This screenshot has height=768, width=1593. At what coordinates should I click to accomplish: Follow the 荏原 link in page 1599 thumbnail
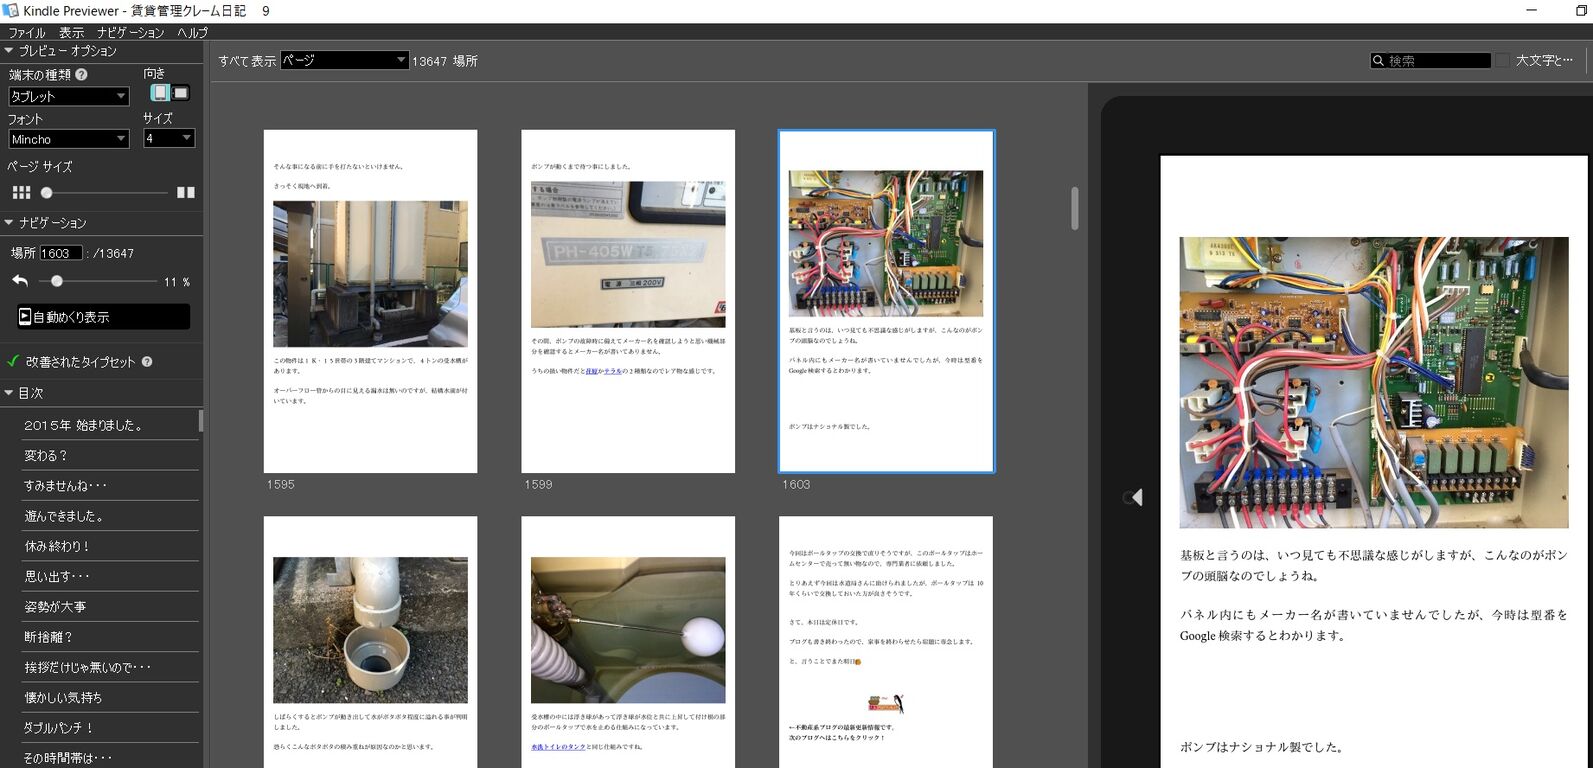coord(593,371)
